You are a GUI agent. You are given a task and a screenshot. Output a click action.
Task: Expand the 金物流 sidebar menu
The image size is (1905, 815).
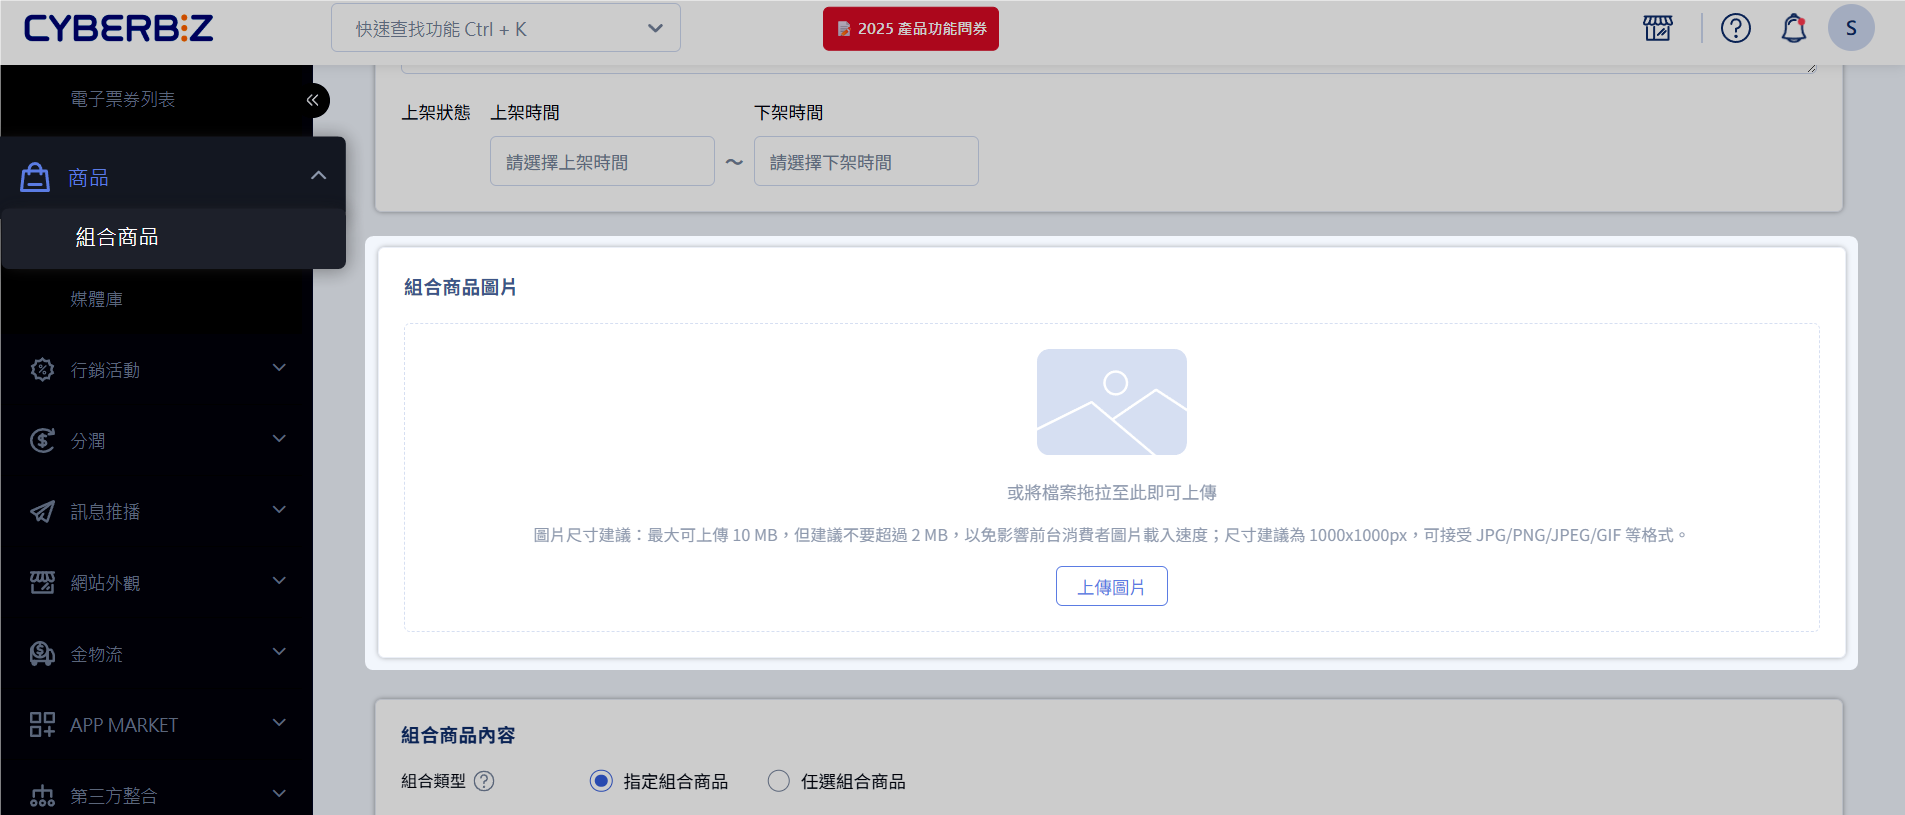point(157,654)
